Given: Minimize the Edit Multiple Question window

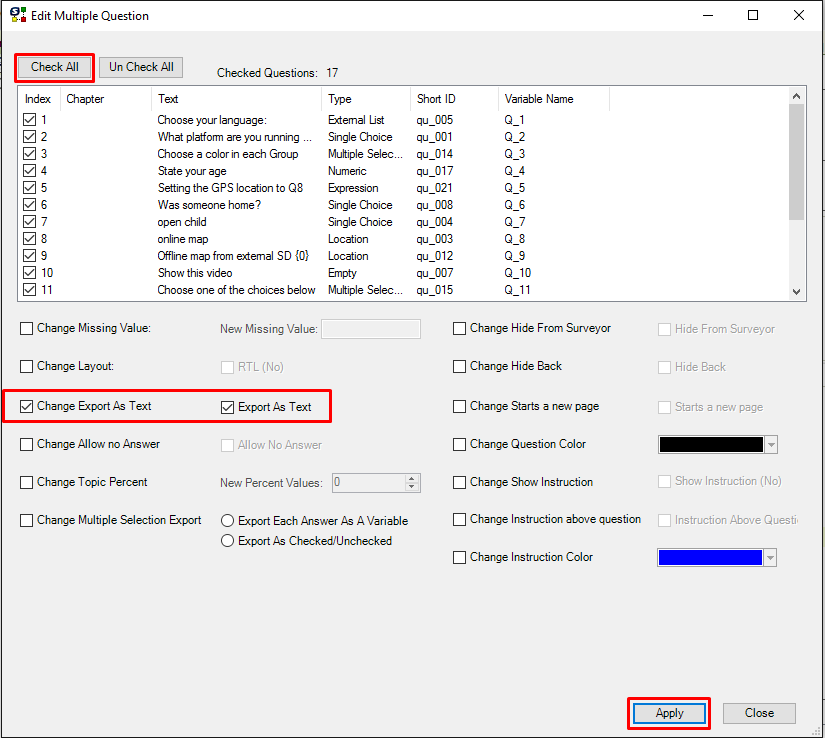Looking at the screenshot, I should 708,15.
